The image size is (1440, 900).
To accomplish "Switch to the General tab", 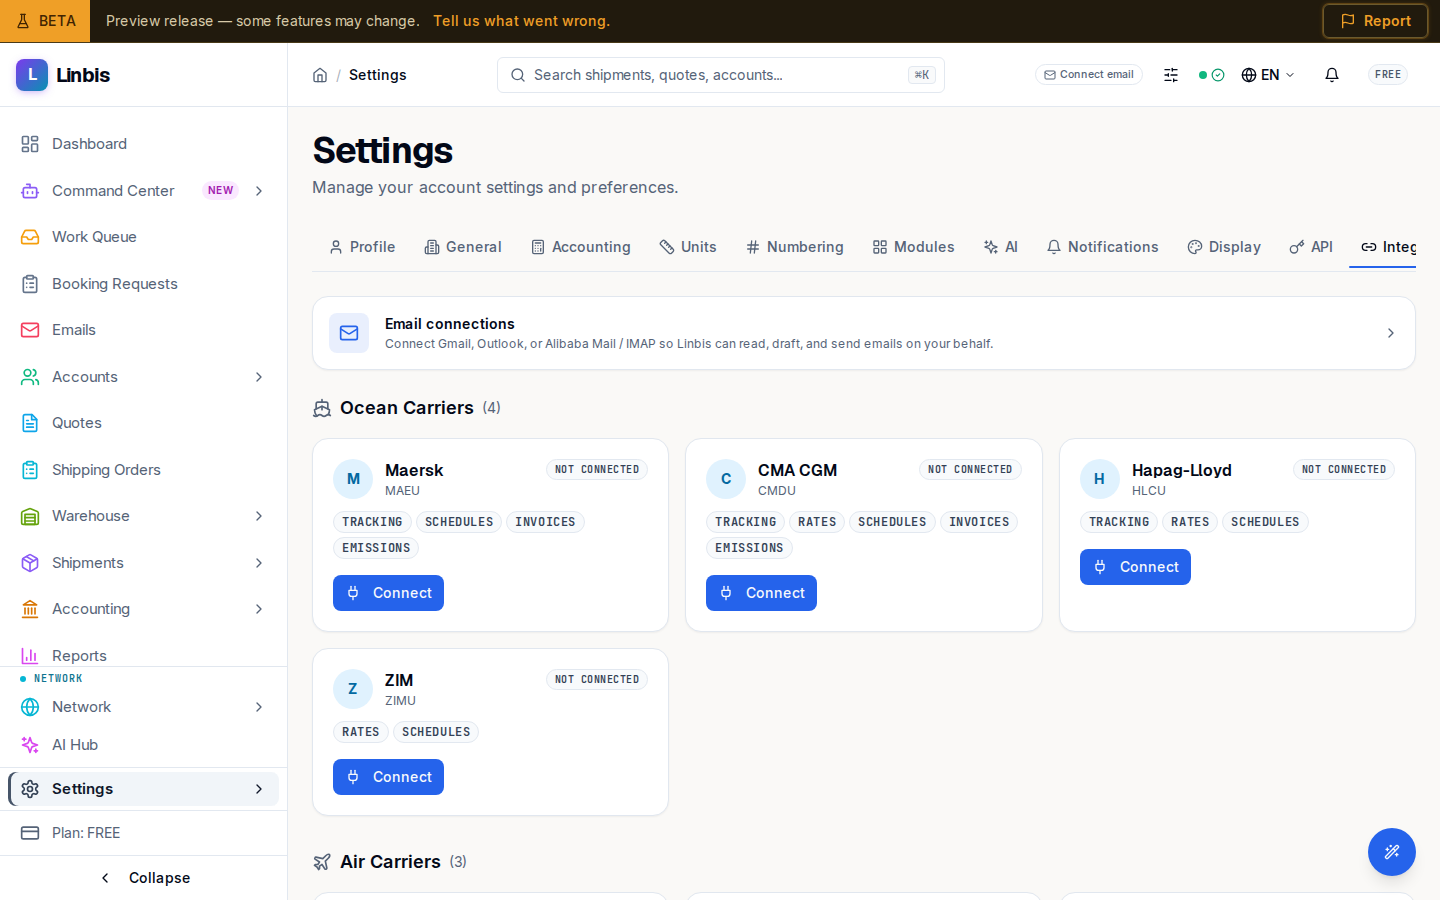I will tap(463, 247).
